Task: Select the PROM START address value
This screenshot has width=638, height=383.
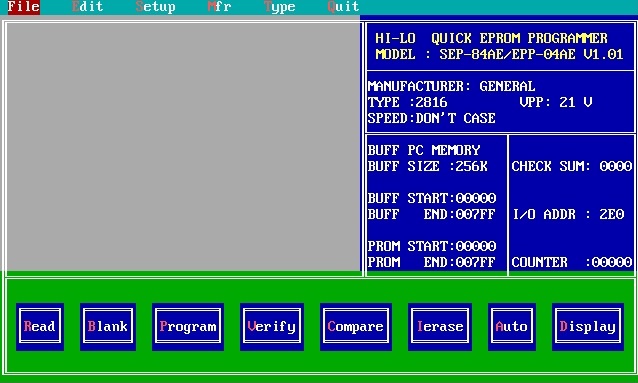Action: (x=476, y=246)
